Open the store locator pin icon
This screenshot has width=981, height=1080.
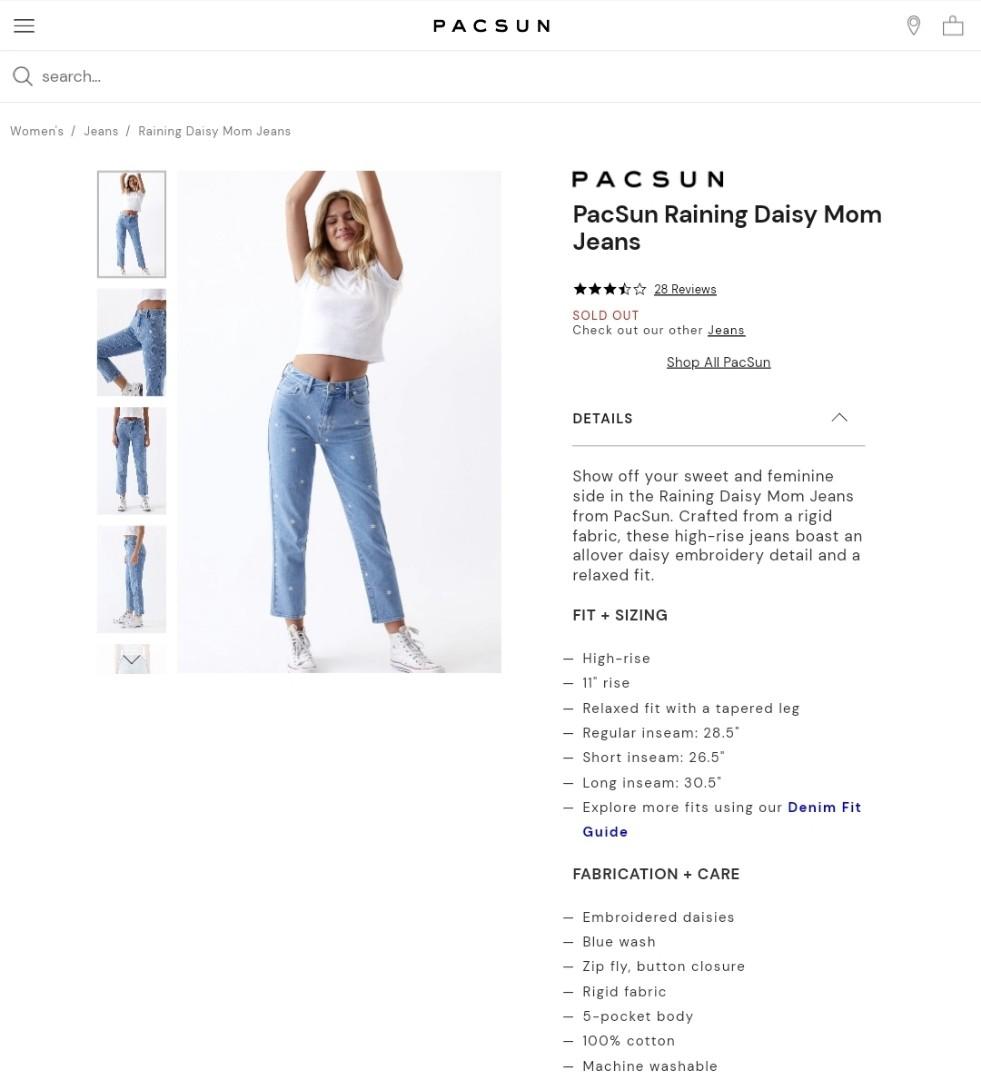913,25
